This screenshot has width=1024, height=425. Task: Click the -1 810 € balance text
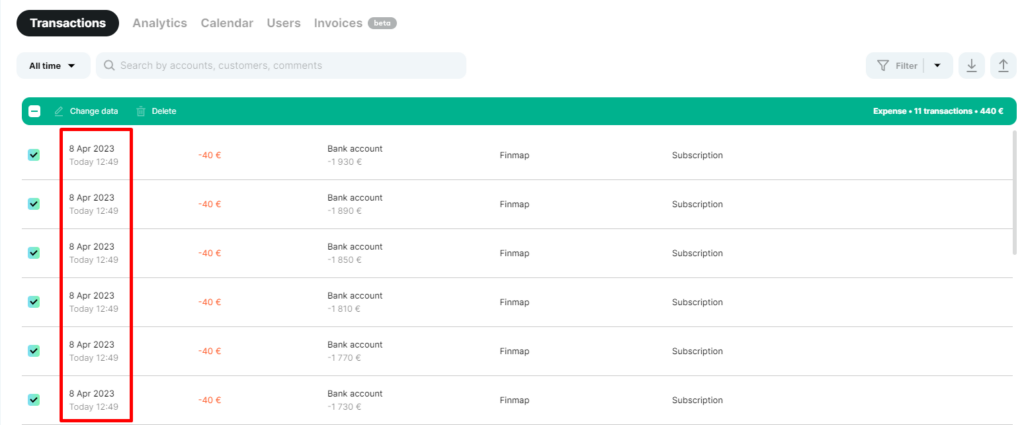tap(344, 309)
